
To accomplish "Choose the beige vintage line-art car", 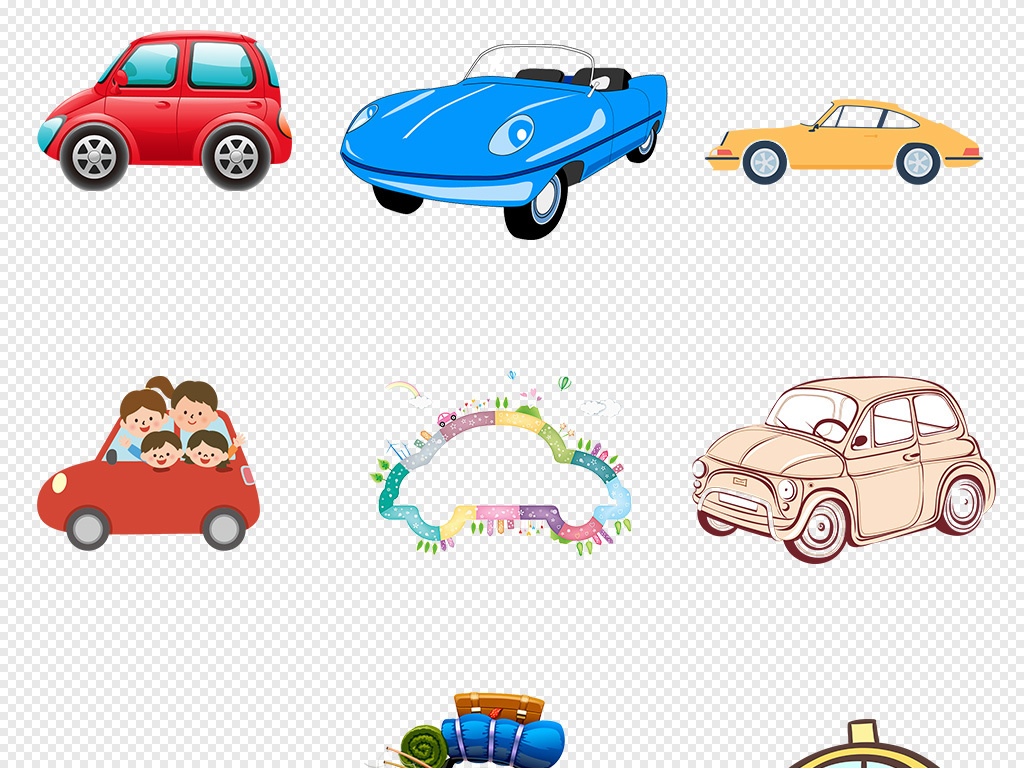I will (843, 467).
